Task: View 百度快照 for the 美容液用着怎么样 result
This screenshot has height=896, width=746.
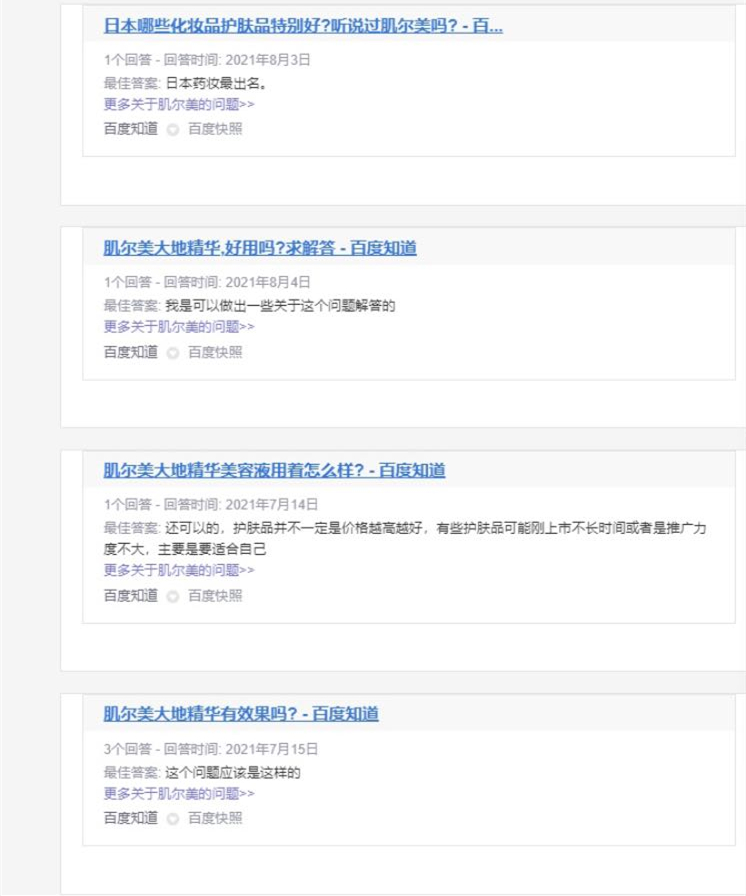Action: click(215, 596)
